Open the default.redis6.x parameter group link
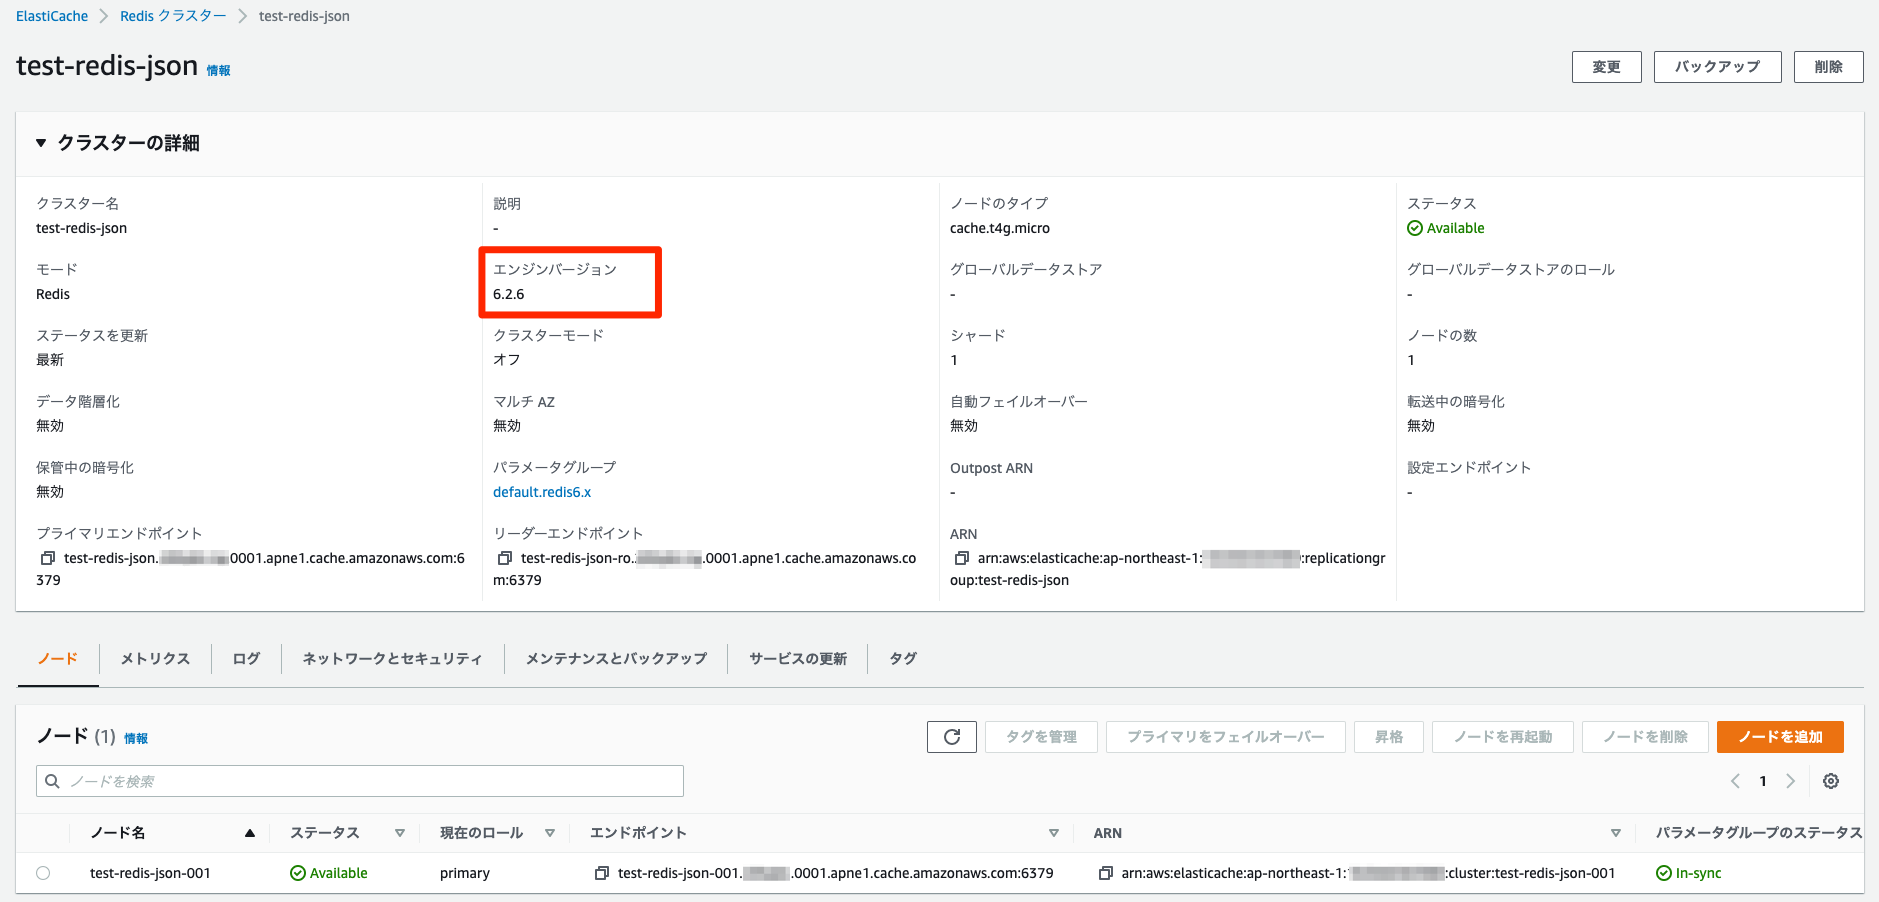 tap(541, 491)
